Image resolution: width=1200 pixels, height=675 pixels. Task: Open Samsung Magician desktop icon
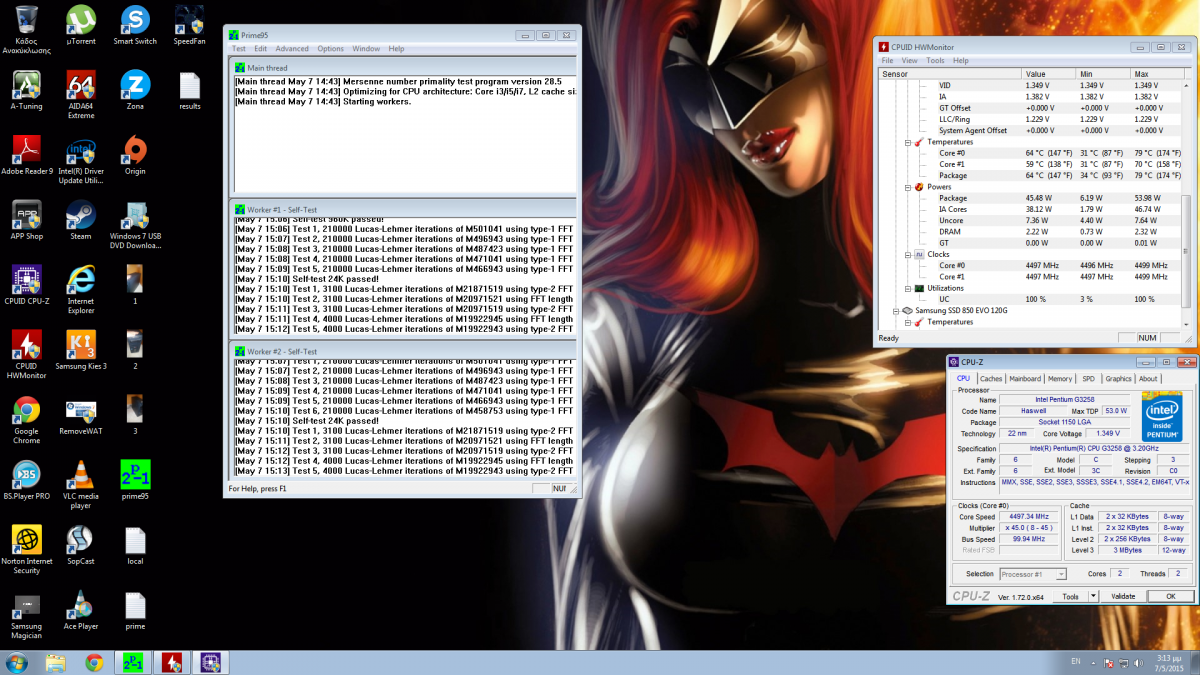coord(26,615)
